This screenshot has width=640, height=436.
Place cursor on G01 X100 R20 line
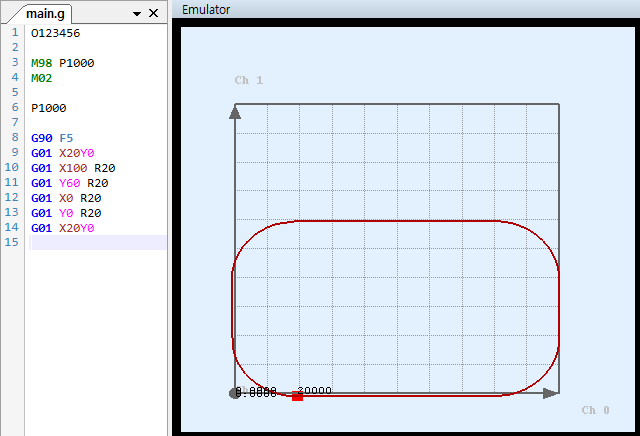pyautogui.click(x=73, y=168)
